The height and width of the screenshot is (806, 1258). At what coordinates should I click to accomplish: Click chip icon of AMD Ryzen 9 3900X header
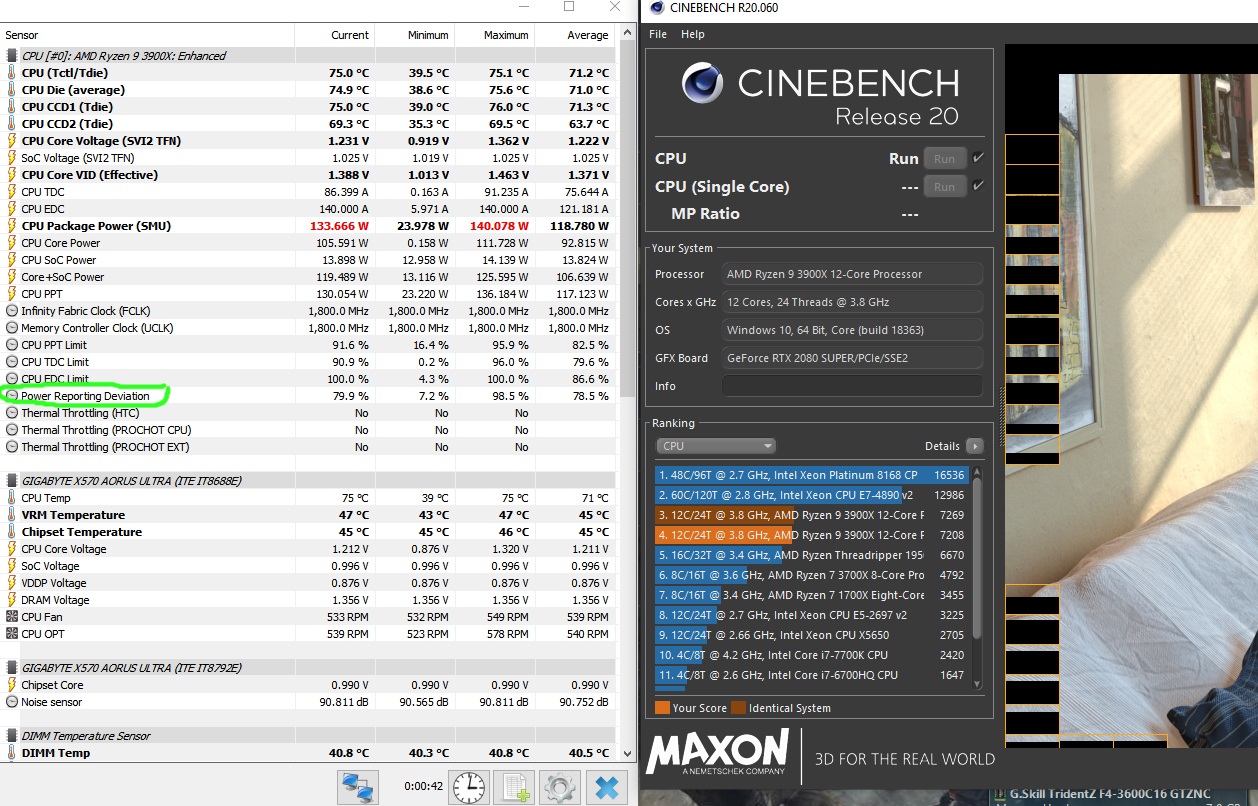click(x=11, y=56)
